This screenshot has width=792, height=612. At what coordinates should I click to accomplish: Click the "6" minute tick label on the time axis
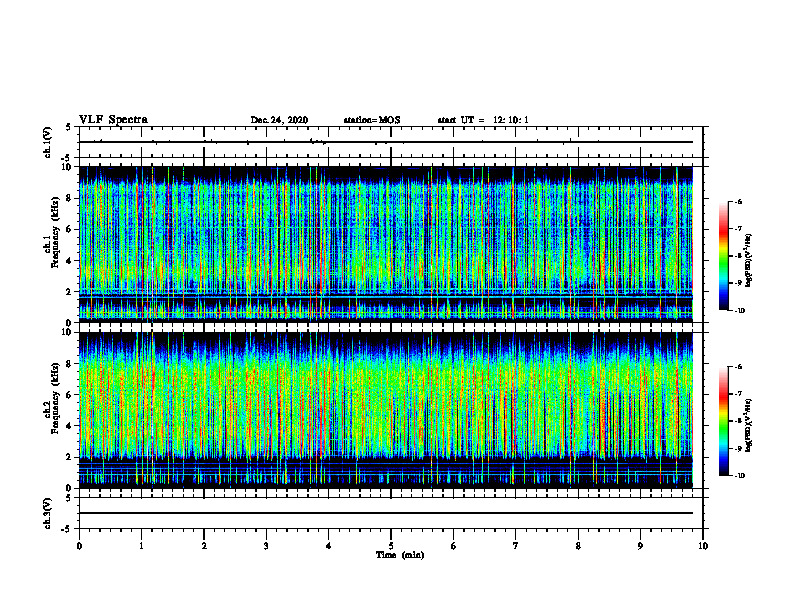click(454, 546)
